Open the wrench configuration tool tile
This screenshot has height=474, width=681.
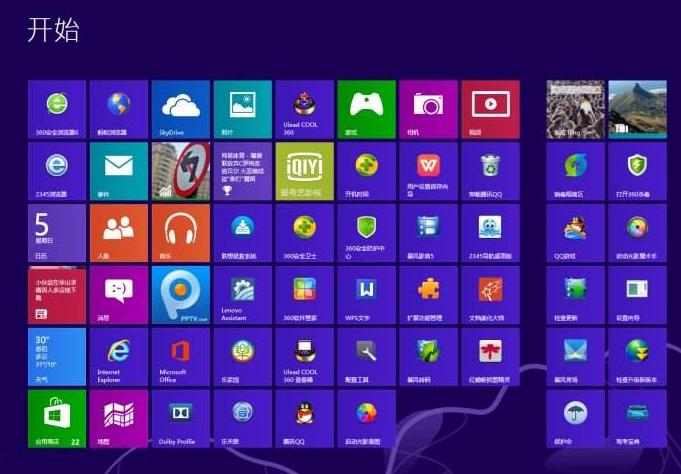(x=367, y=357)
